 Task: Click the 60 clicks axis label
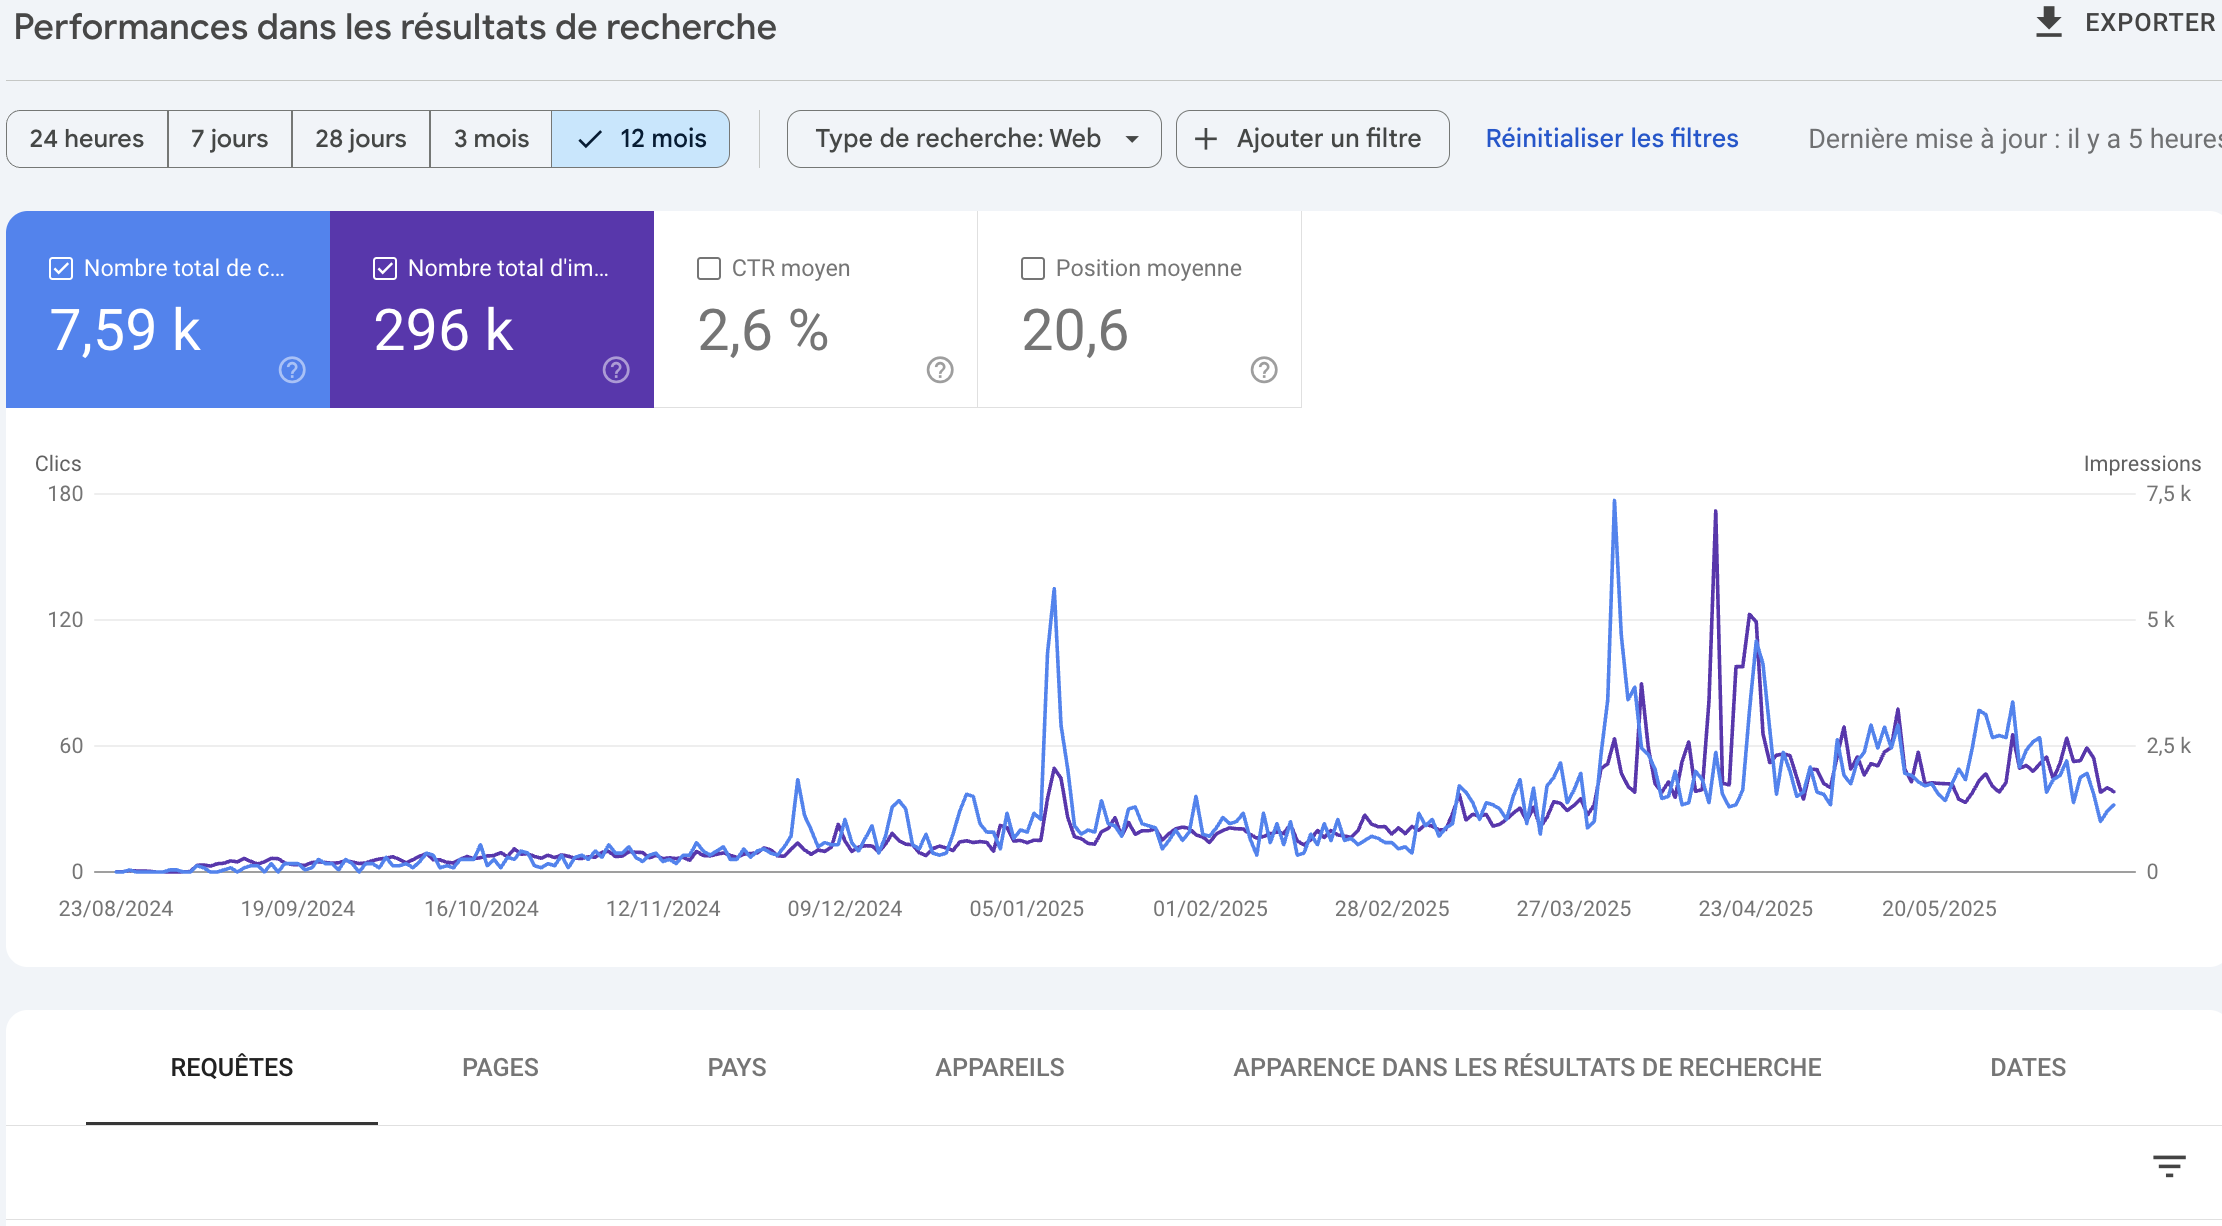(71, 746)
